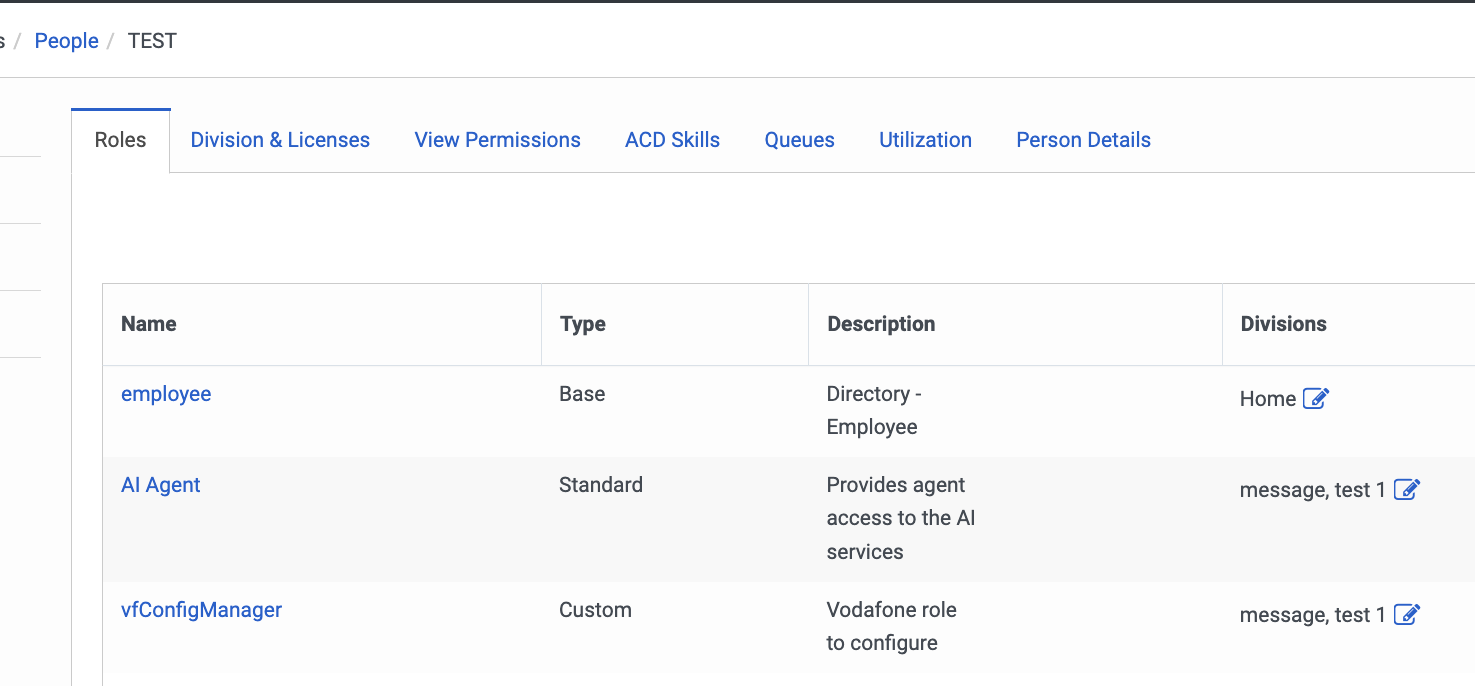Select the ACD Skills tab

point(672,140)
